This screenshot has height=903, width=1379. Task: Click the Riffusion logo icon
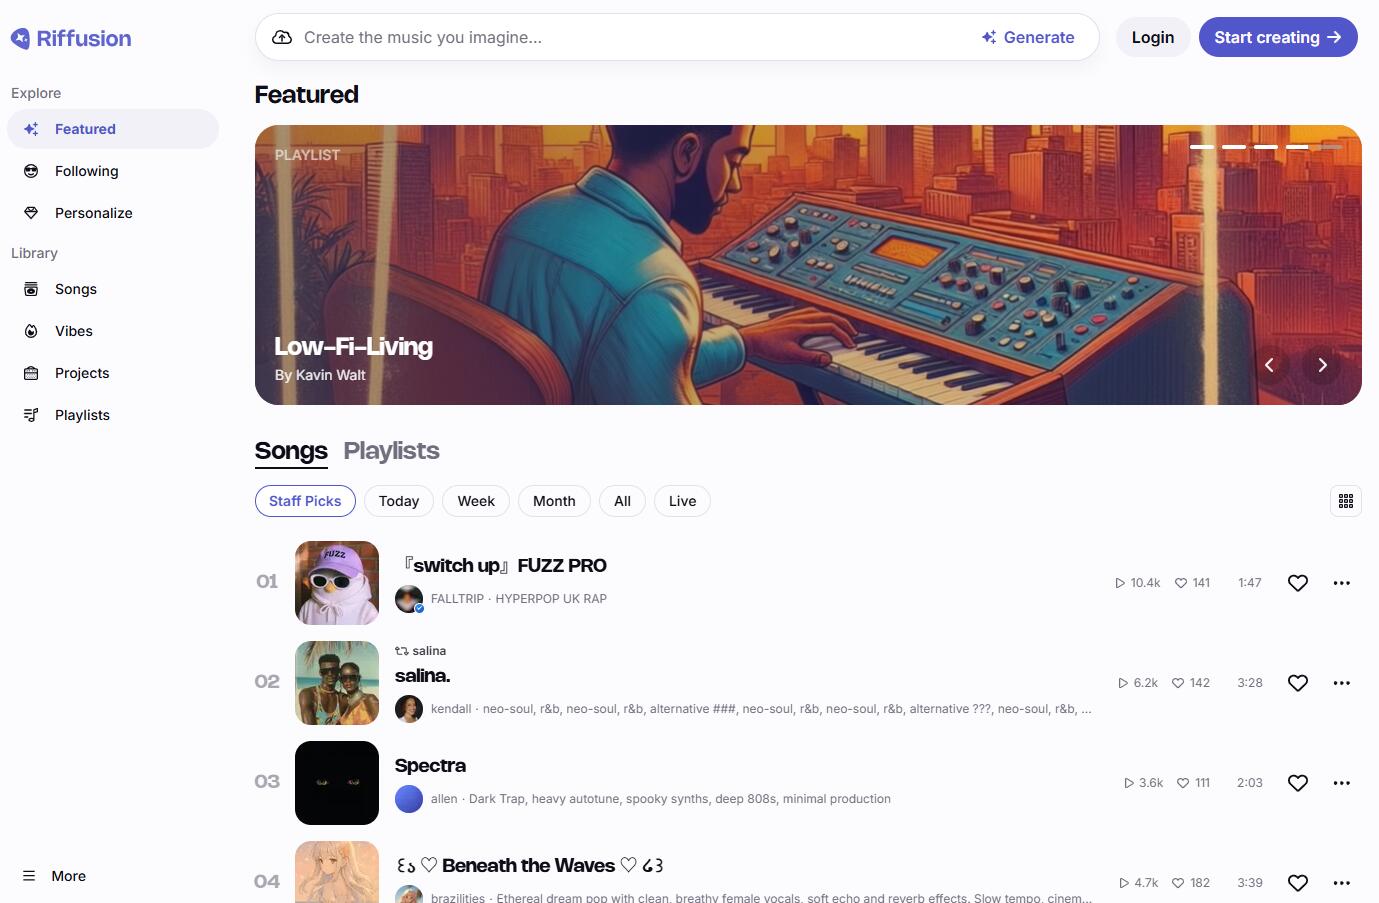20,38
